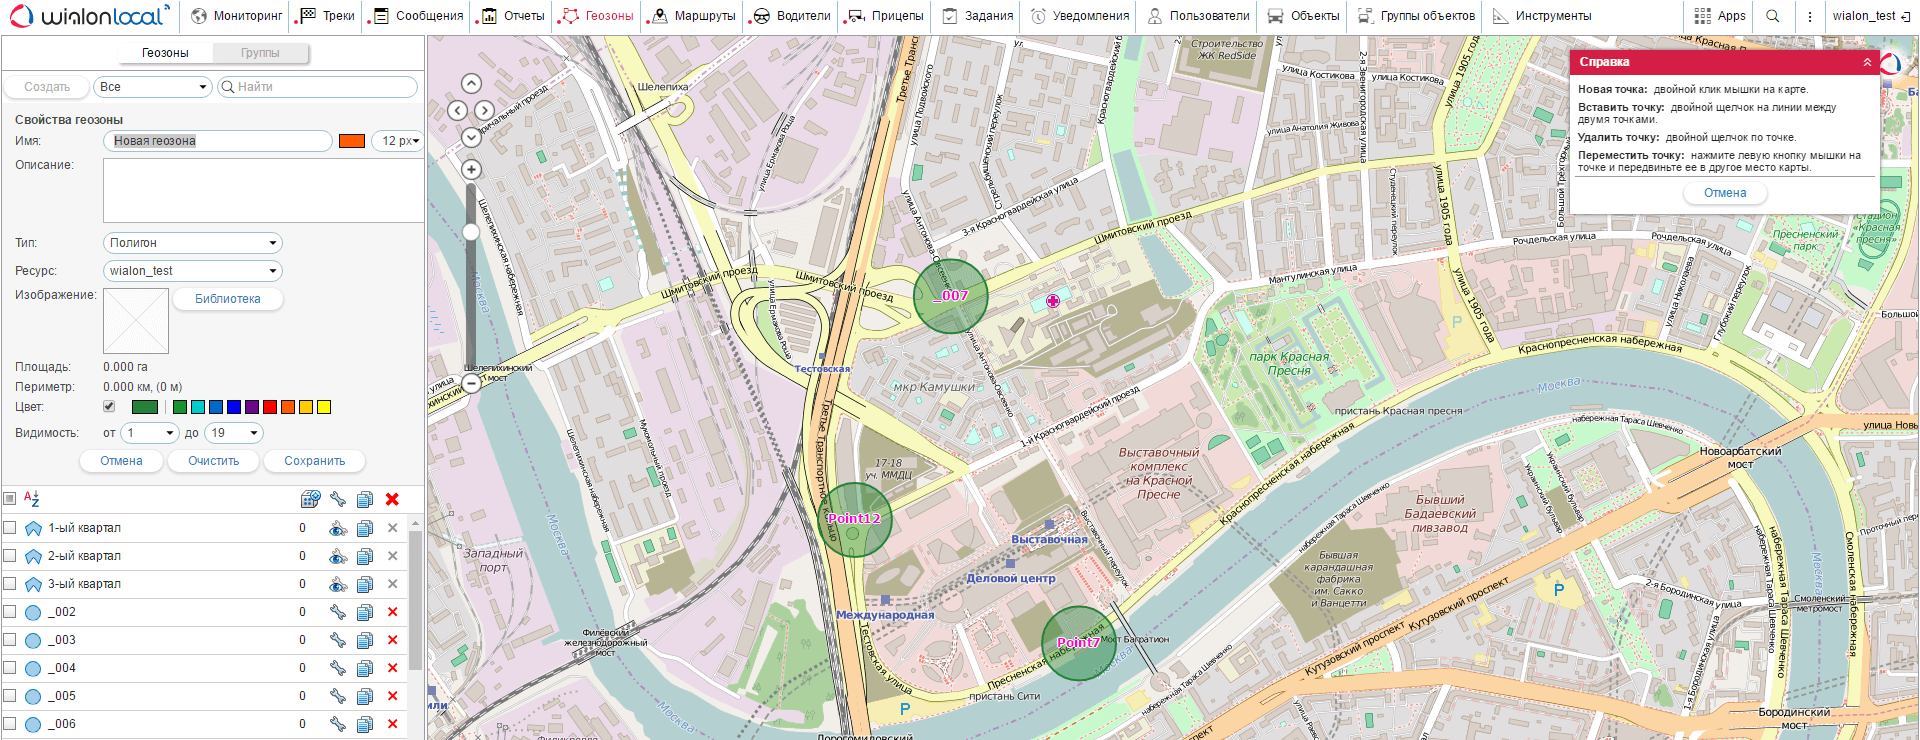Screen dimensions: 1920x740
Task: Open the Monitoring tab in the top menu
Action: coord(237,16)
